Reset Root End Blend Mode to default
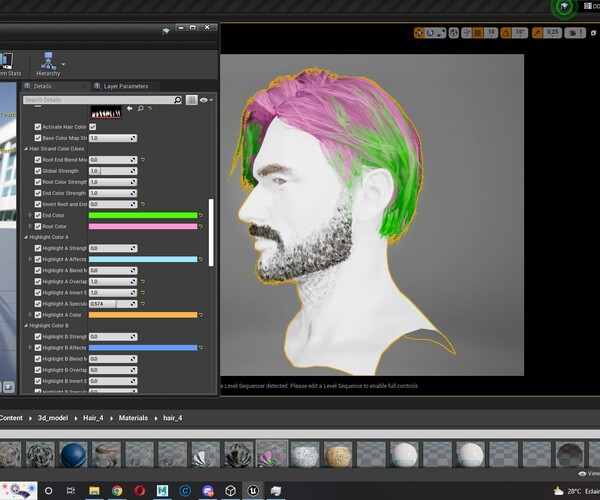600x500 pixels. tap(143, 160)
